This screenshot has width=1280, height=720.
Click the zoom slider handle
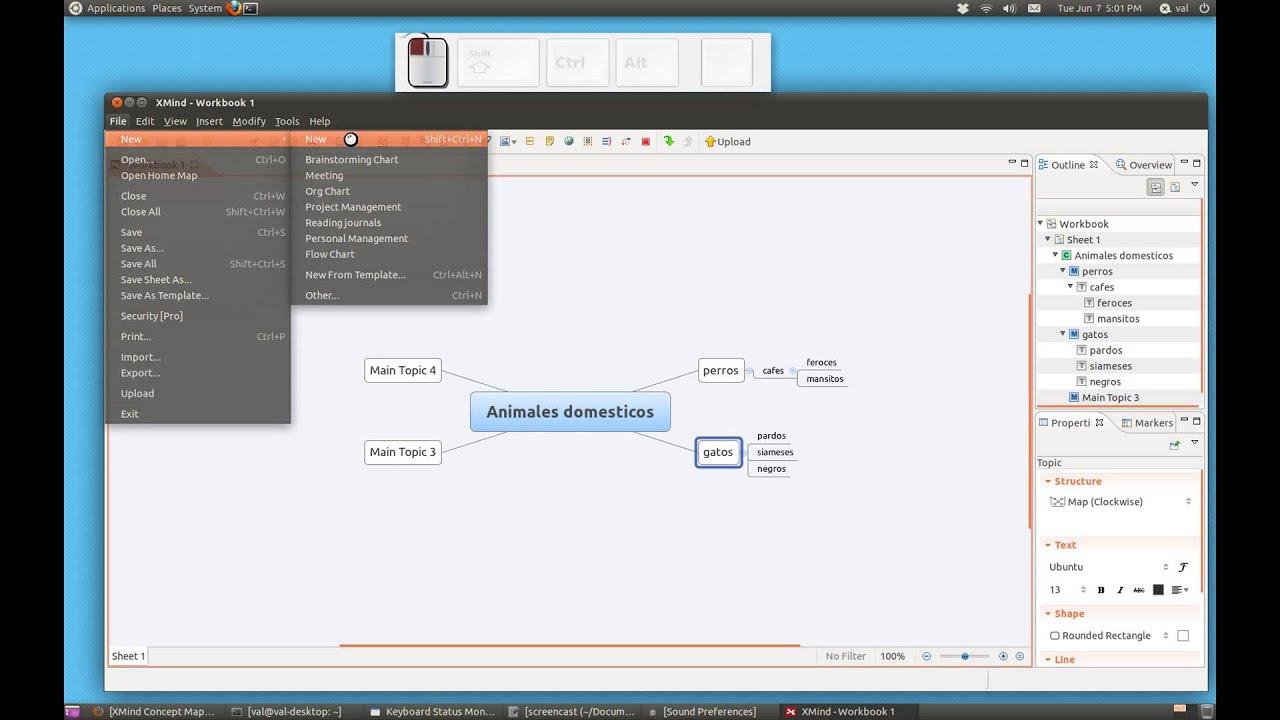[x=964, y=656]
